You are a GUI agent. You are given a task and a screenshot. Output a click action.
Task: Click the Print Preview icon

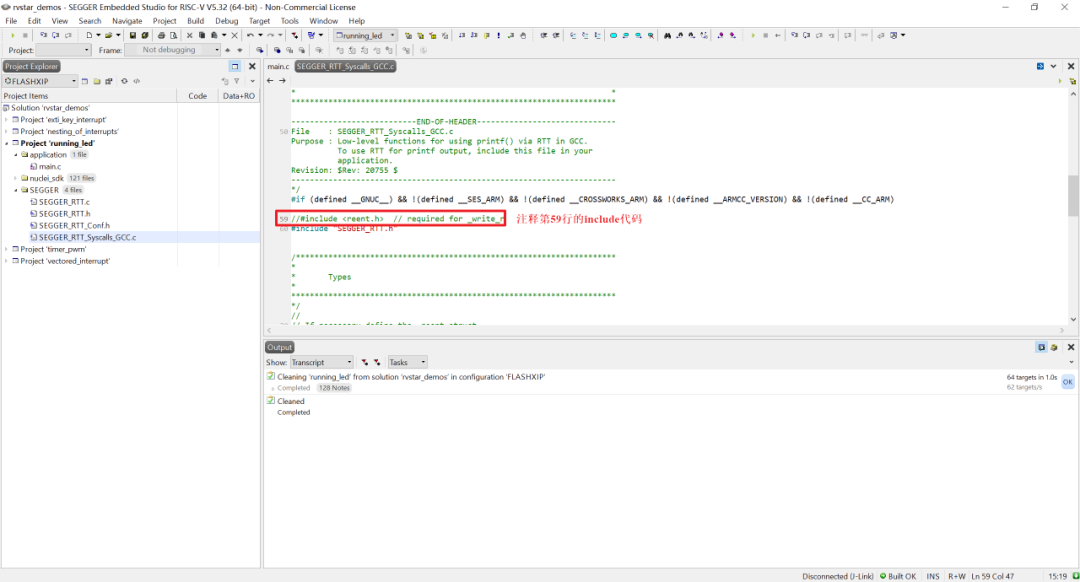point(174,35)
